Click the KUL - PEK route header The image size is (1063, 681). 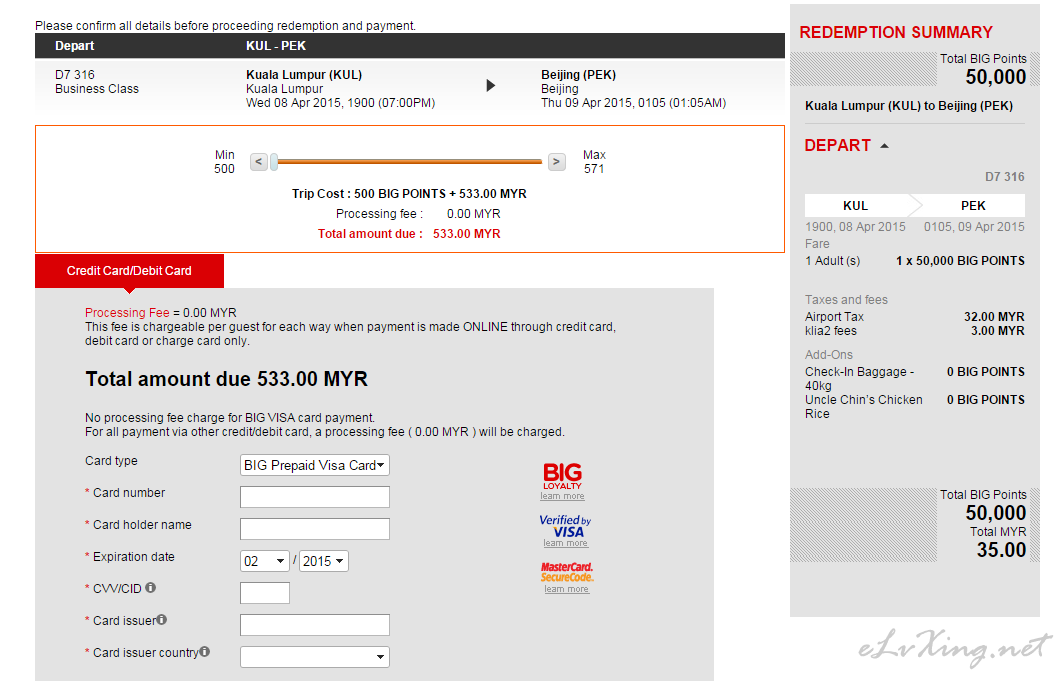[x=276, y=46]
